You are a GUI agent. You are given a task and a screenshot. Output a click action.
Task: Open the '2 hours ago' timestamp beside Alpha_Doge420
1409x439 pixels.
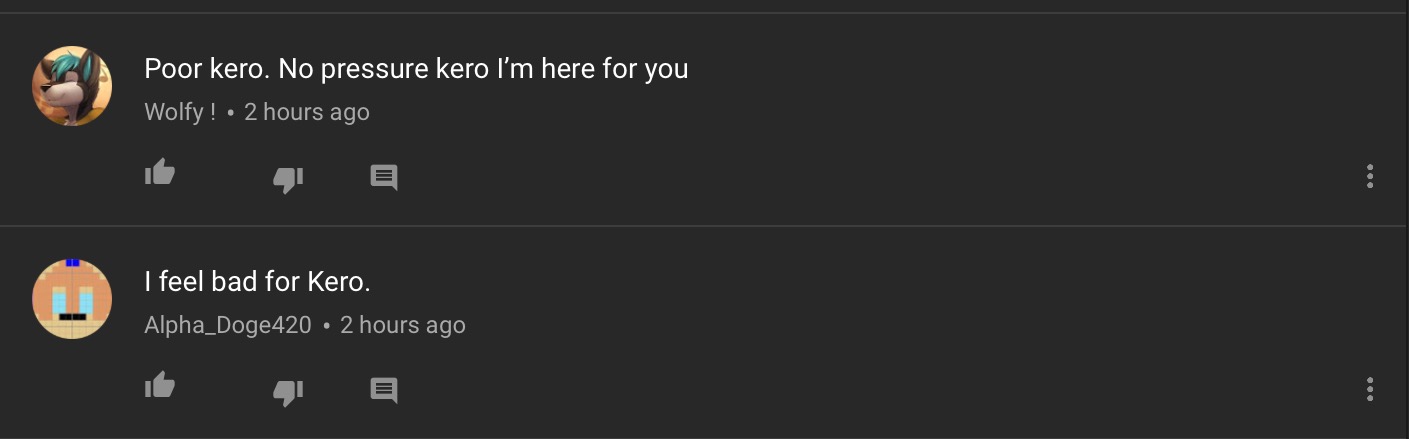[403, 325]
